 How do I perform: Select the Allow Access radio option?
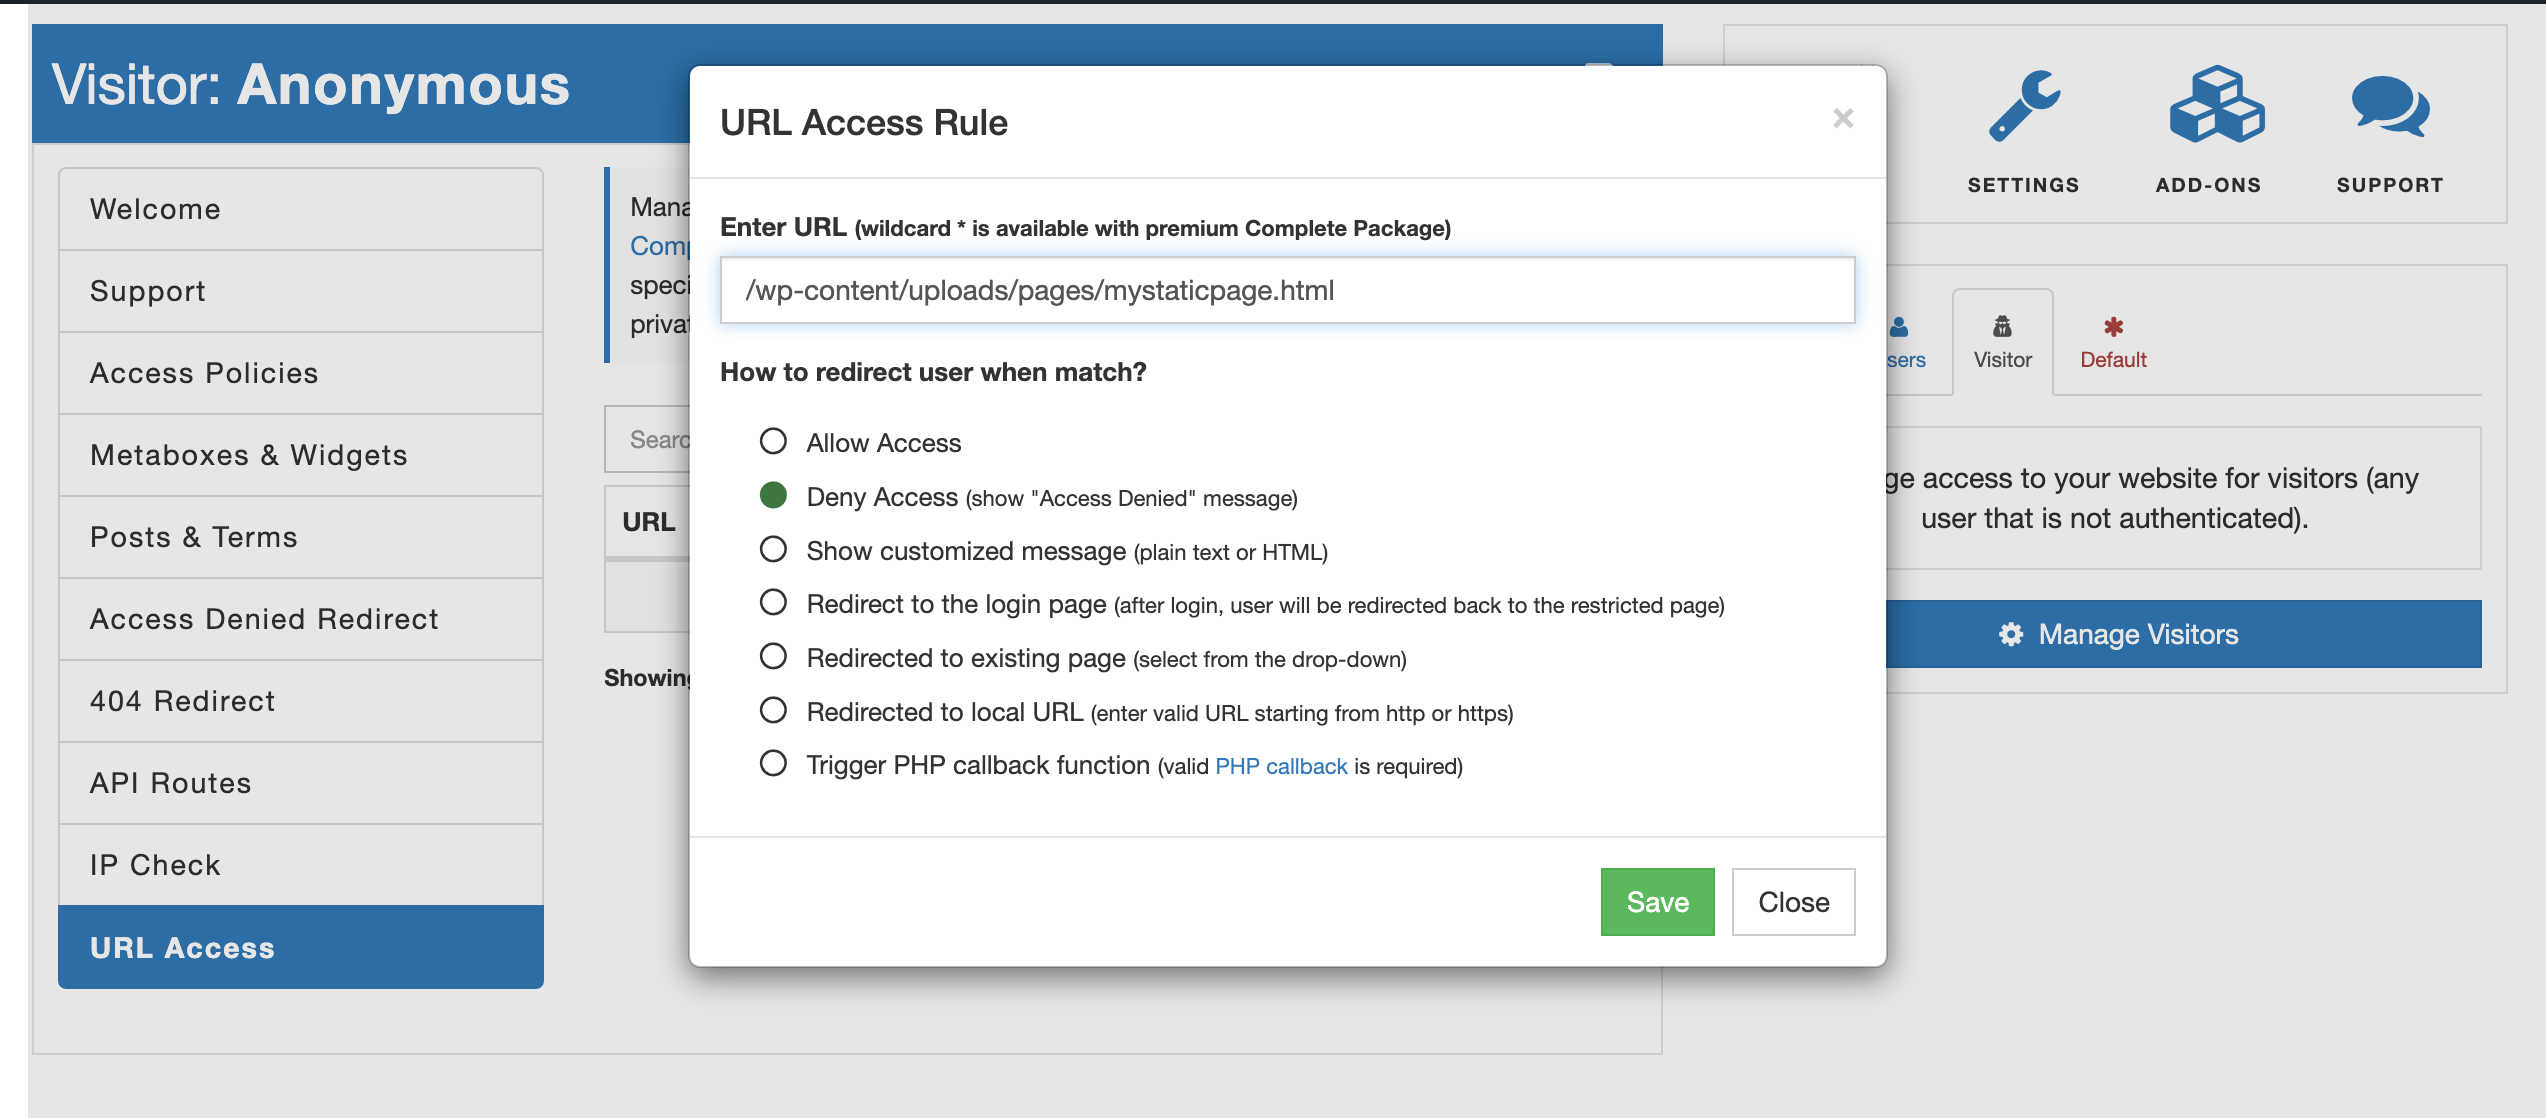pos(773,442)
